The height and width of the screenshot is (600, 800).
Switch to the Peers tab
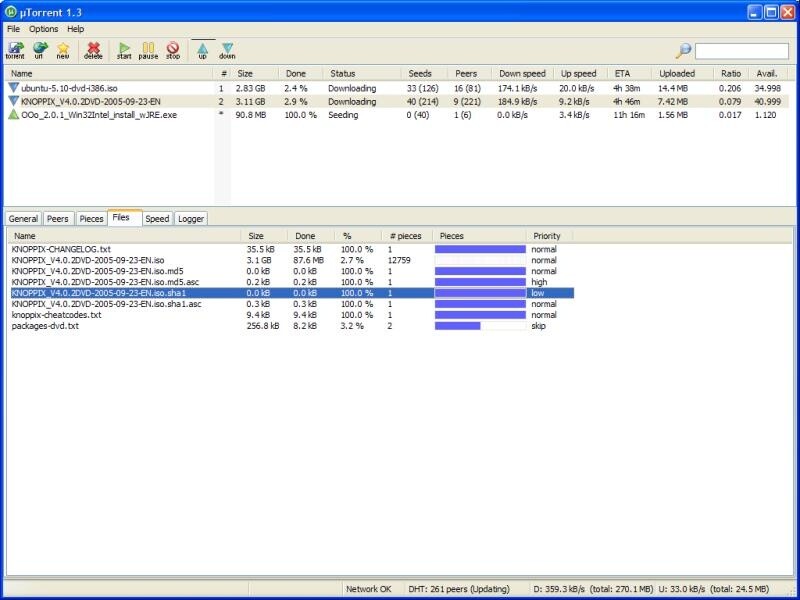pos(57,218)
